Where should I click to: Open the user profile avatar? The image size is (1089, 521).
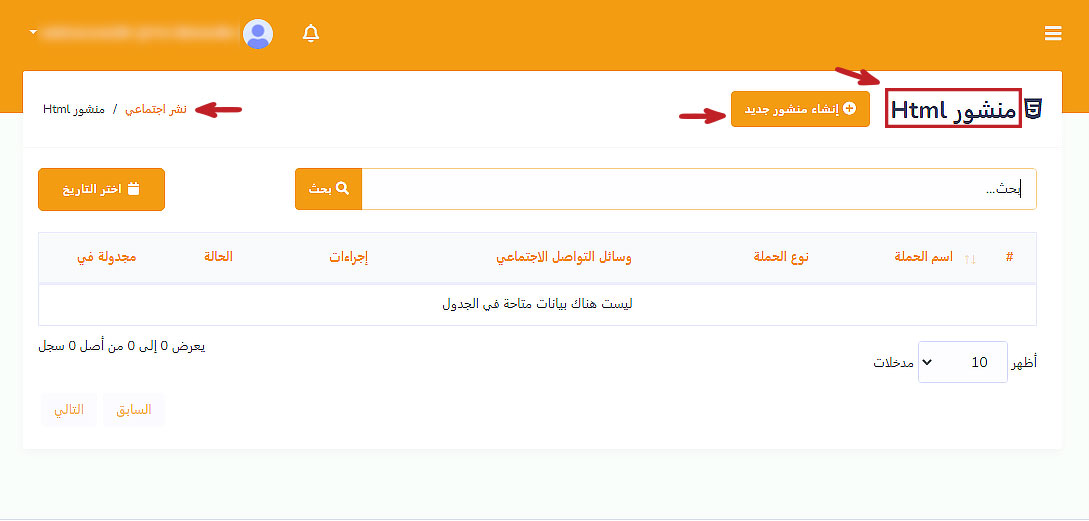258,34
